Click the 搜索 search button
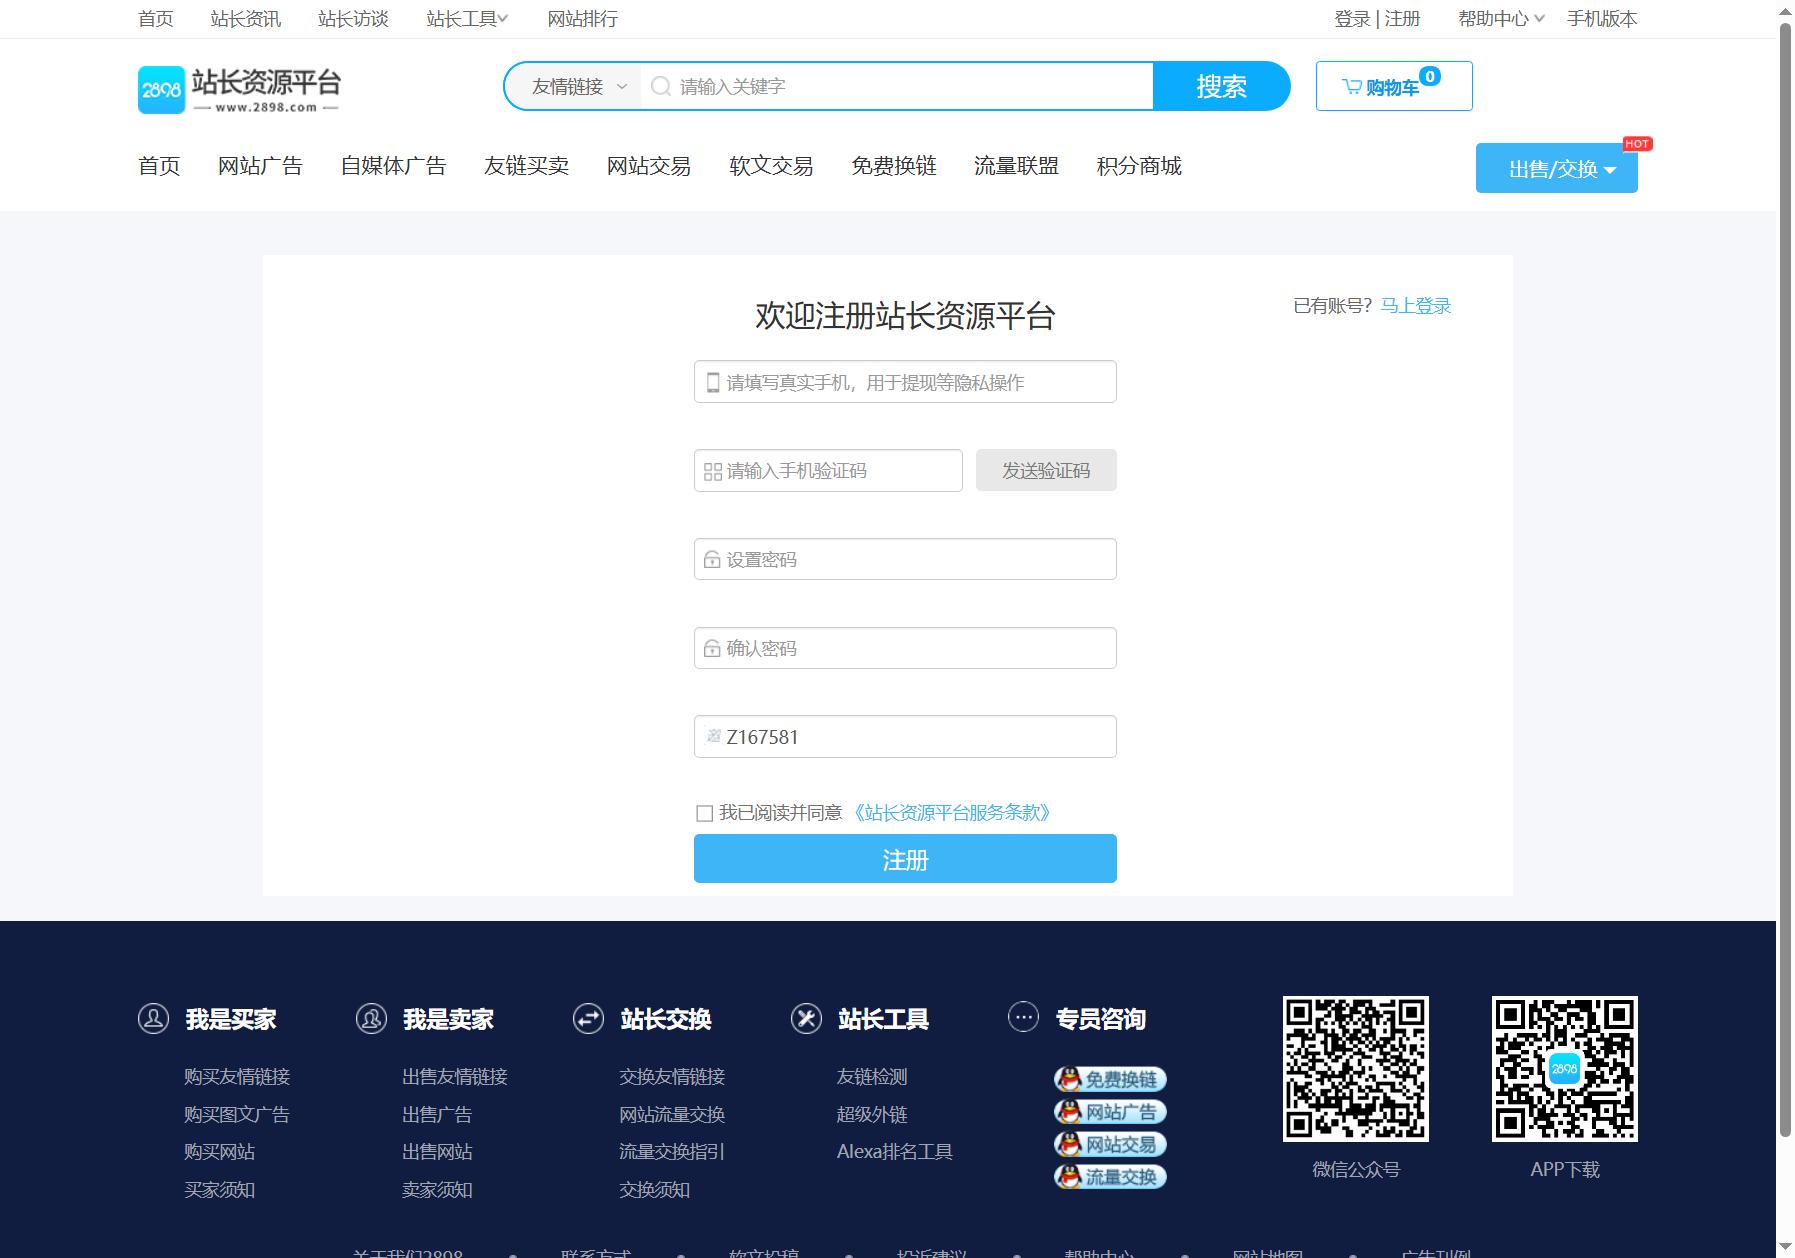Screen dimensions: 1795x1258 point(1222,86)
